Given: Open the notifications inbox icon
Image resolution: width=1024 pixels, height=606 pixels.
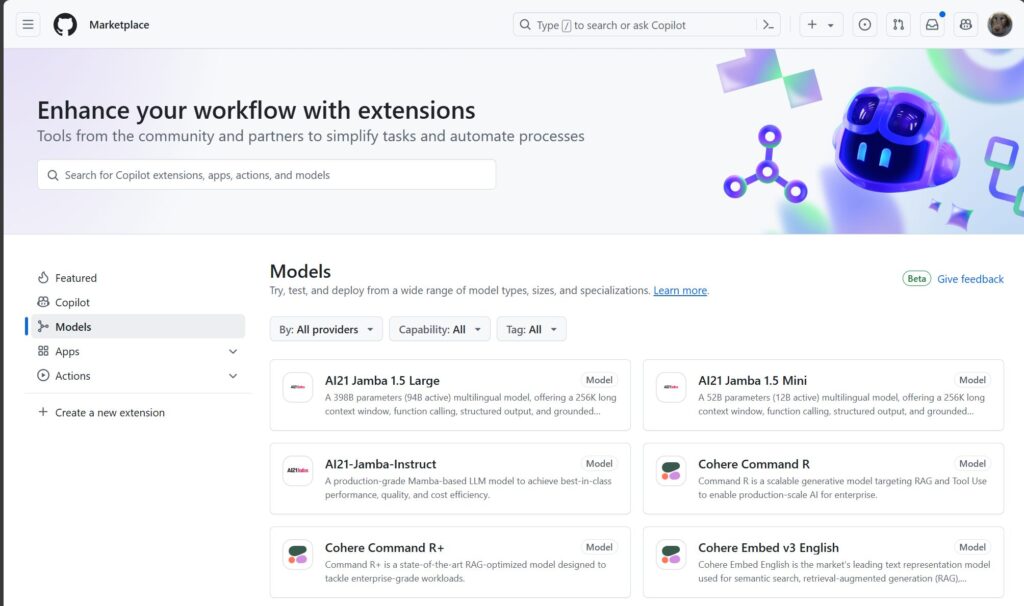Looking at the screenshot, I should coord(932,25).
